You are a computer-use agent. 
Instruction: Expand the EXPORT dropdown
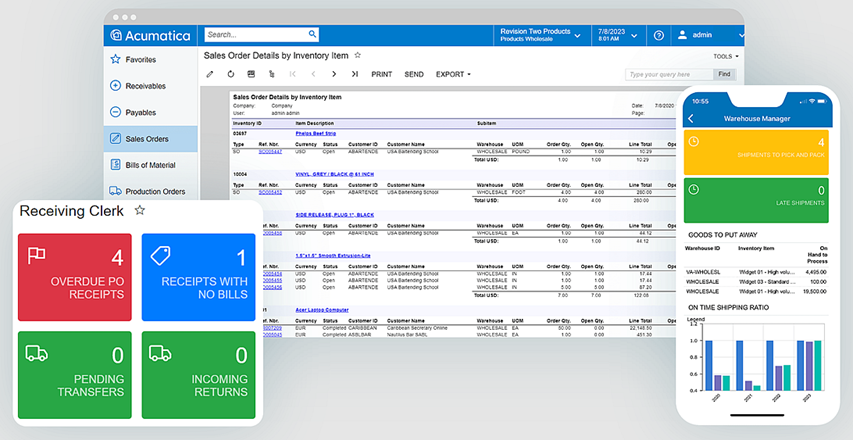click(453, 74)
